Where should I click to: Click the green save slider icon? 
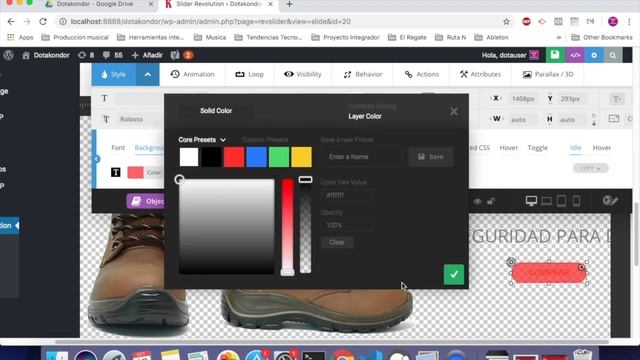[555, 55]
